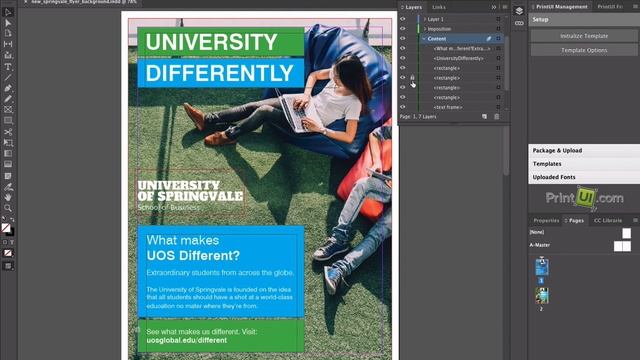Select the Zoom magnifier tool
This screenshot has width=640, height=360.
tap(8, 208)
